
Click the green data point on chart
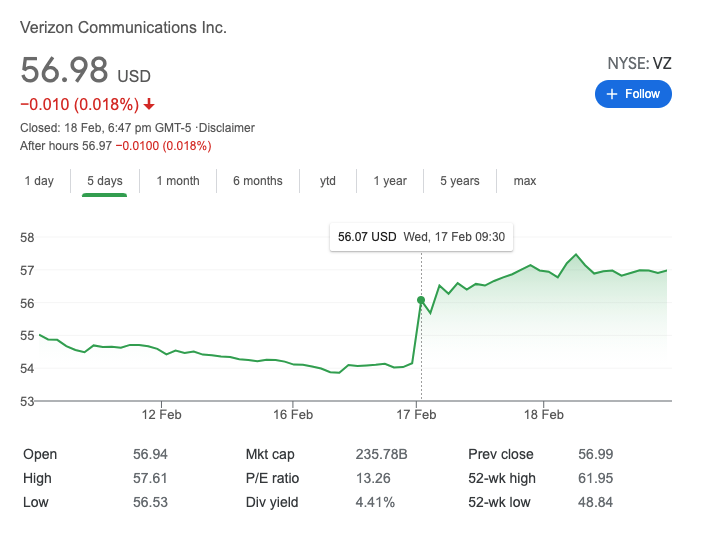point(421,300)
